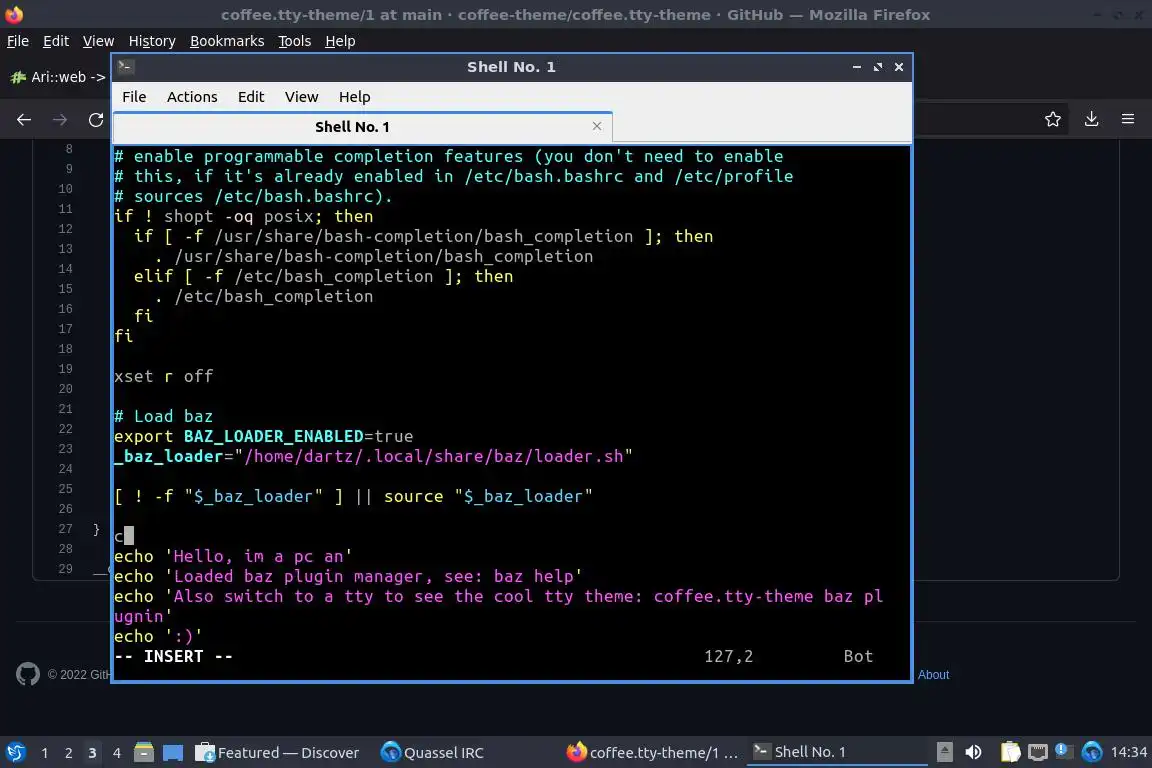Click line number 12 in GitHub code view
The width and height of the screenshot is (1152, 768).
(65, 229)
